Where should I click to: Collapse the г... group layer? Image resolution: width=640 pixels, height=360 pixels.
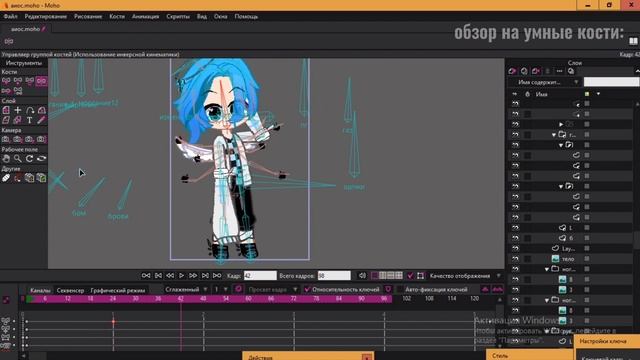pos(554,135)
